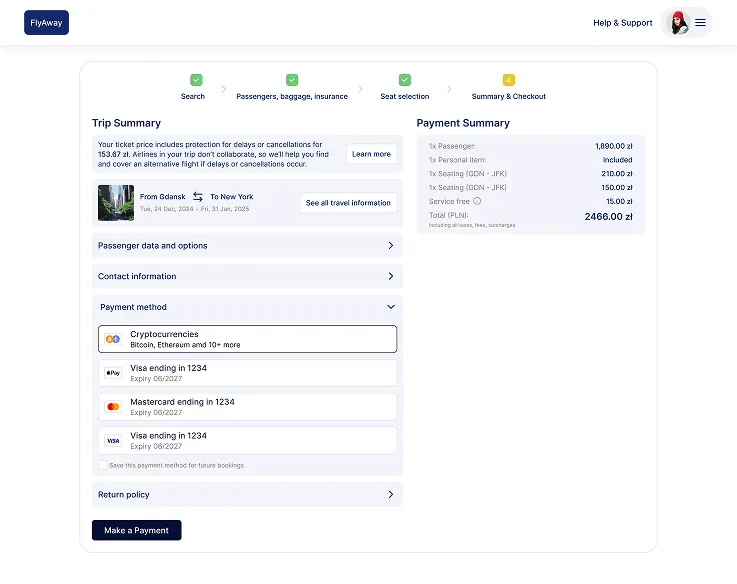This screenshot has width=737, height=584.
Task: Click the Seat selection step checkmark icon
Action: tap(405, 80)
